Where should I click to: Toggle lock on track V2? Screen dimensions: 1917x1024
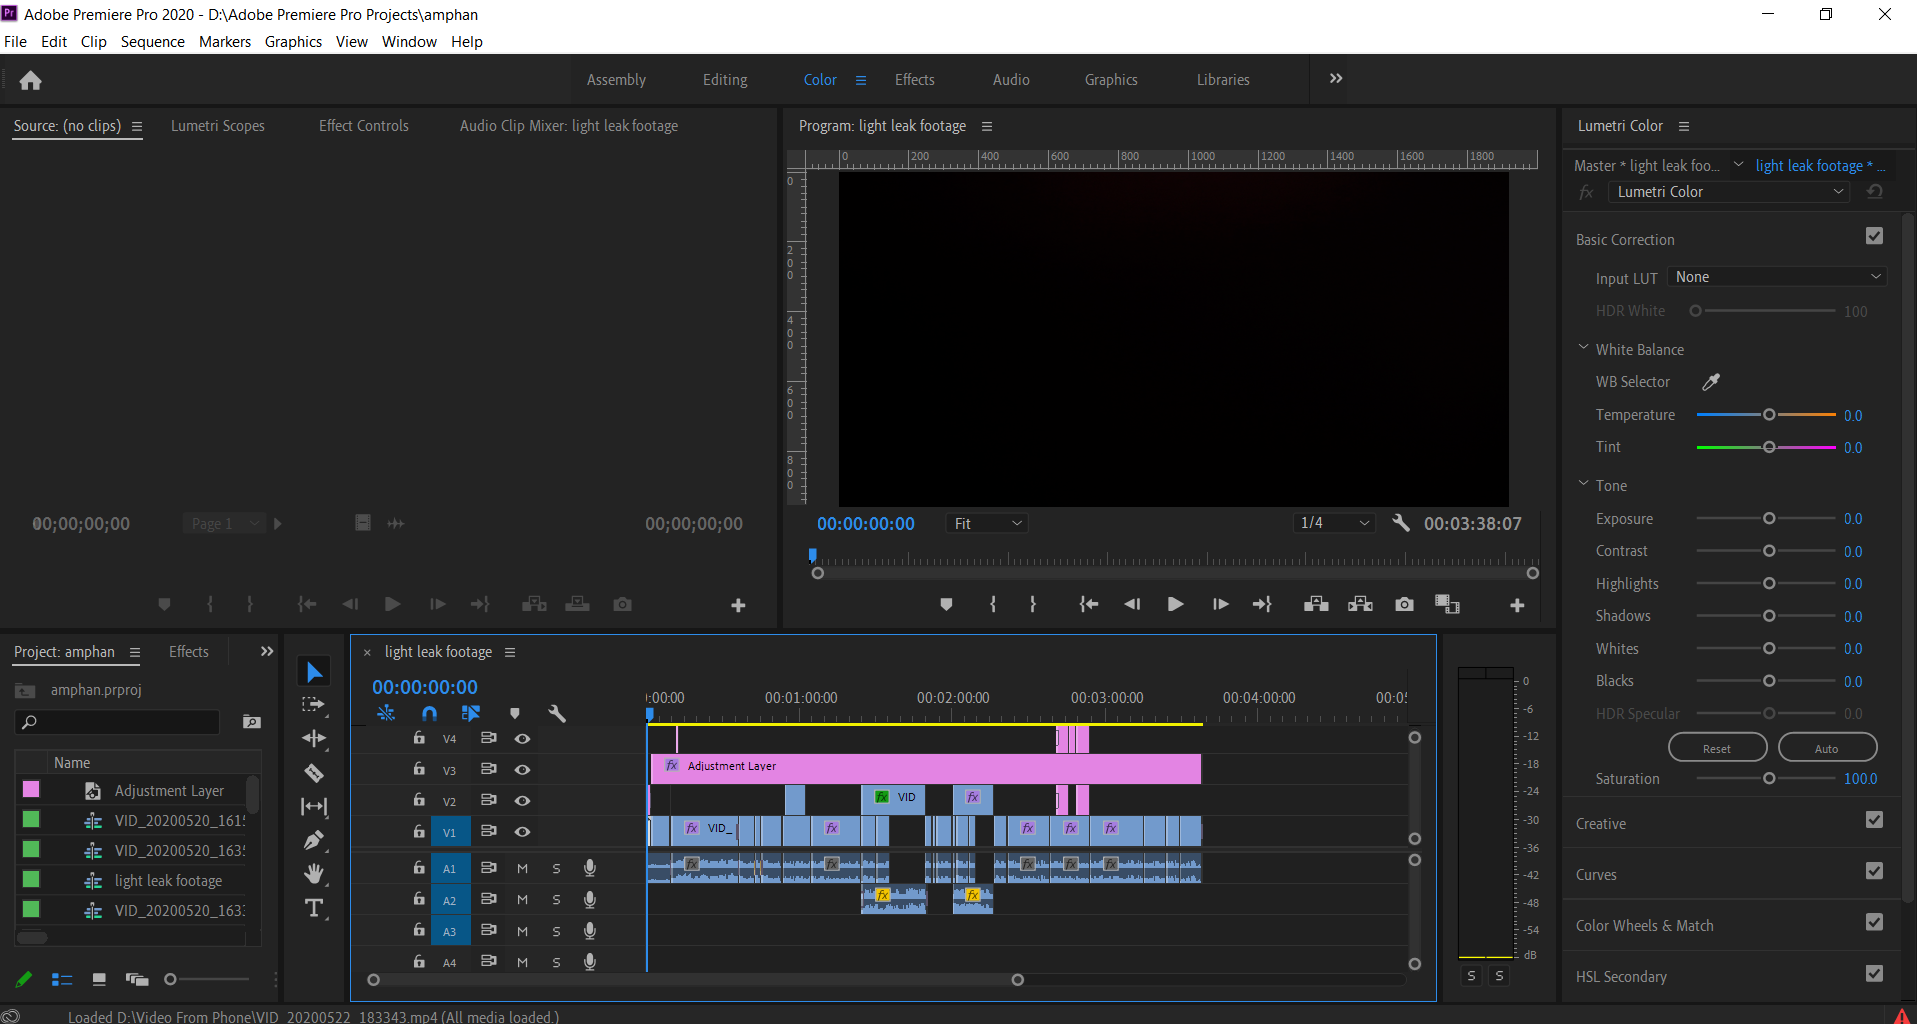click(x=419, y=800)
